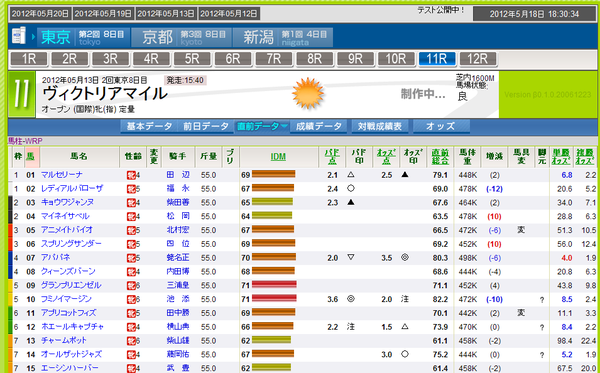
Task: Click the IDM bar for グランプリエンゼル
Action: [274, 285]
